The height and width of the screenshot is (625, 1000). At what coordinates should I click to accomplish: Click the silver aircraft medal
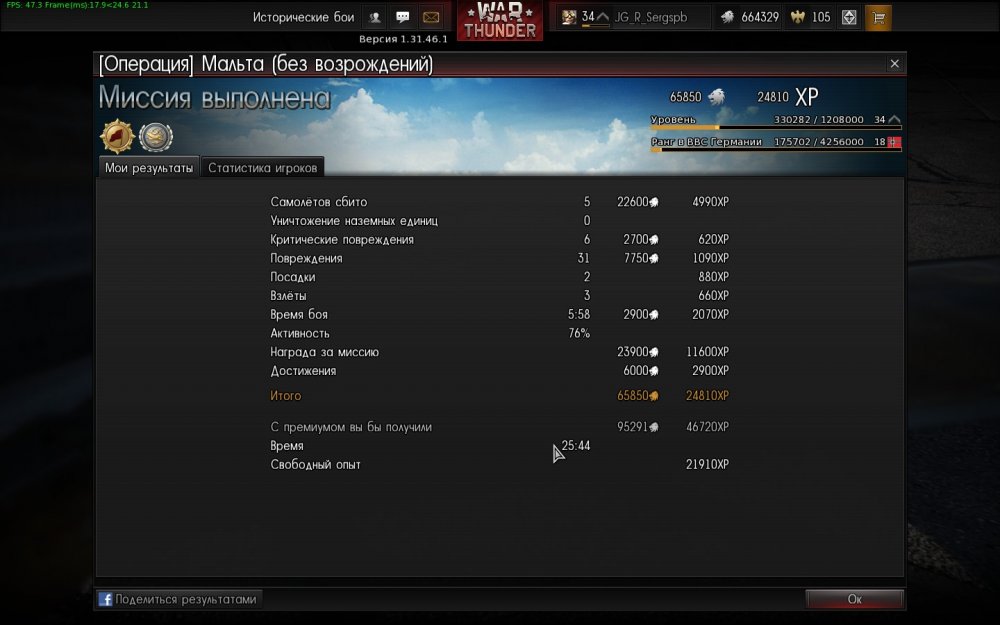coord(156,136)
